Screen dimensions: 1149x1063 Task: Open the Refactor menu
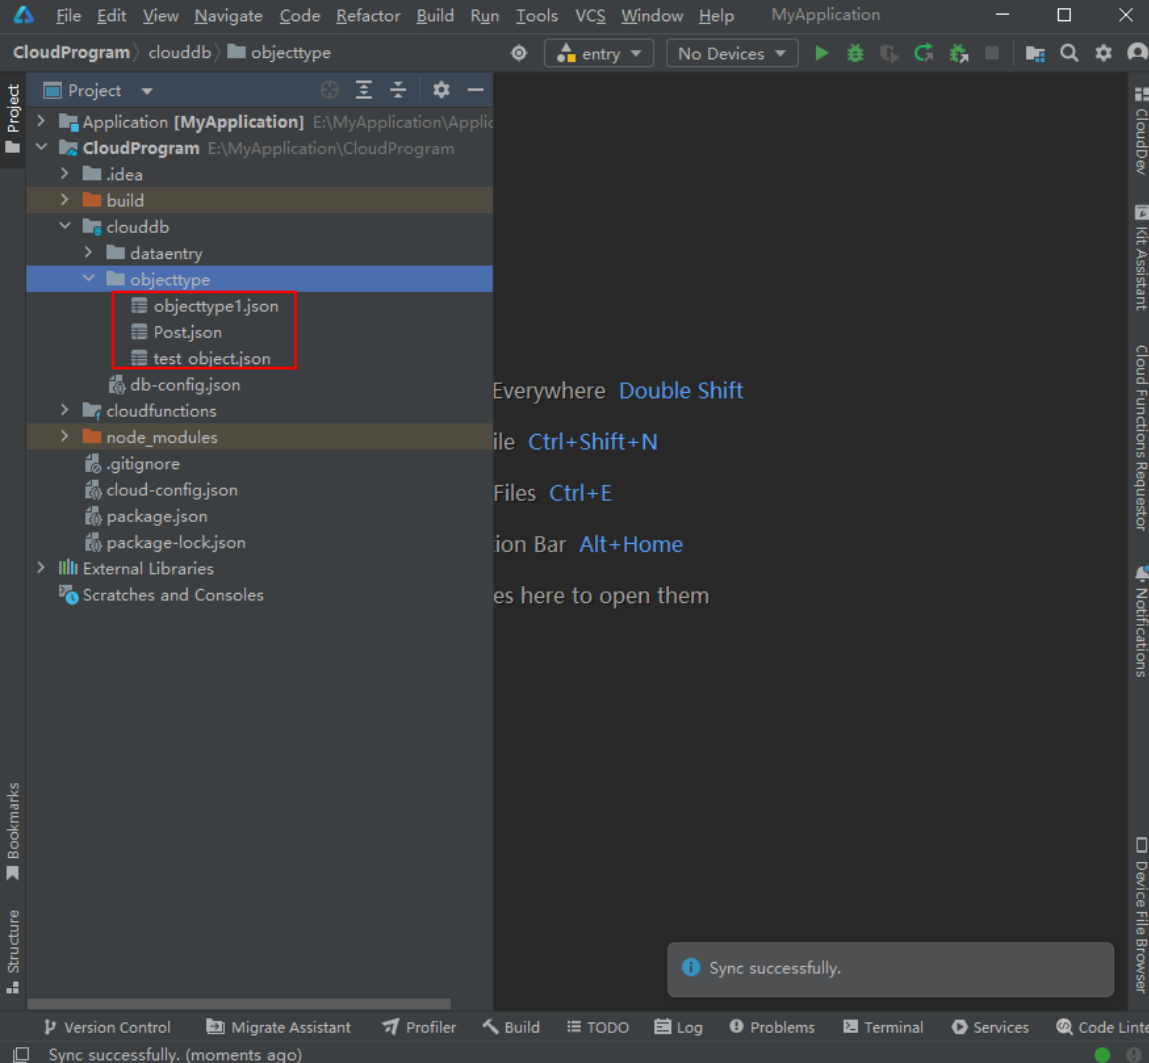[368, 15]
